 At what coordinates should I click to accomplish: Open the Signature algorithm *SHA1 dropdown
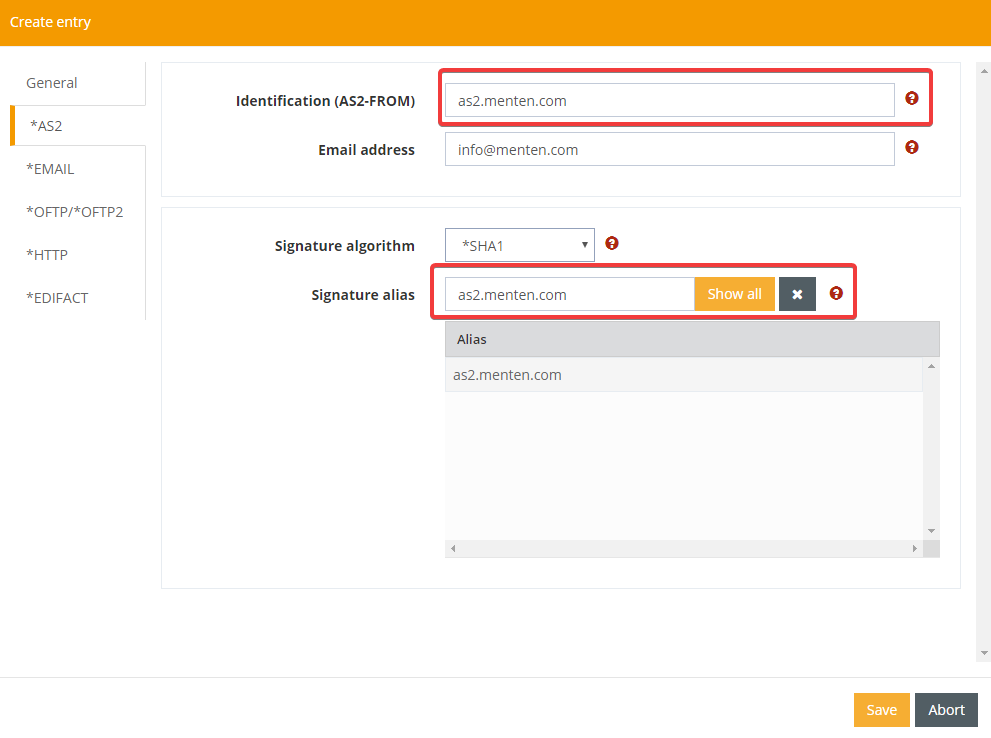point(520,245)
